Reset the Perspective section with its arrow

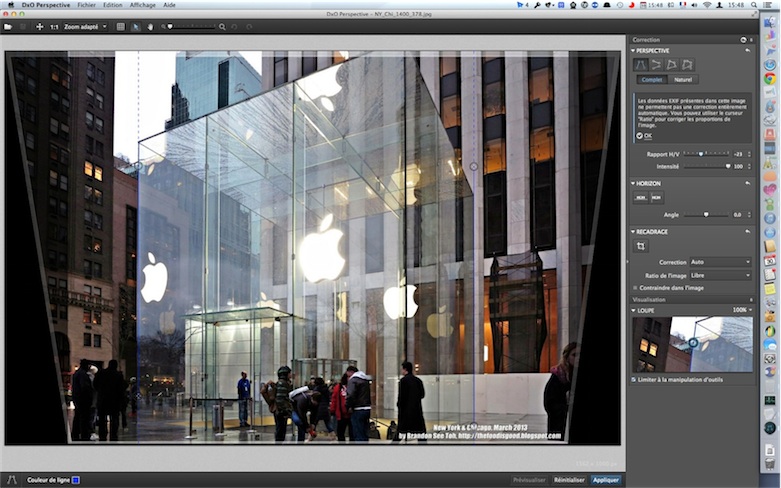pos(748,51)
